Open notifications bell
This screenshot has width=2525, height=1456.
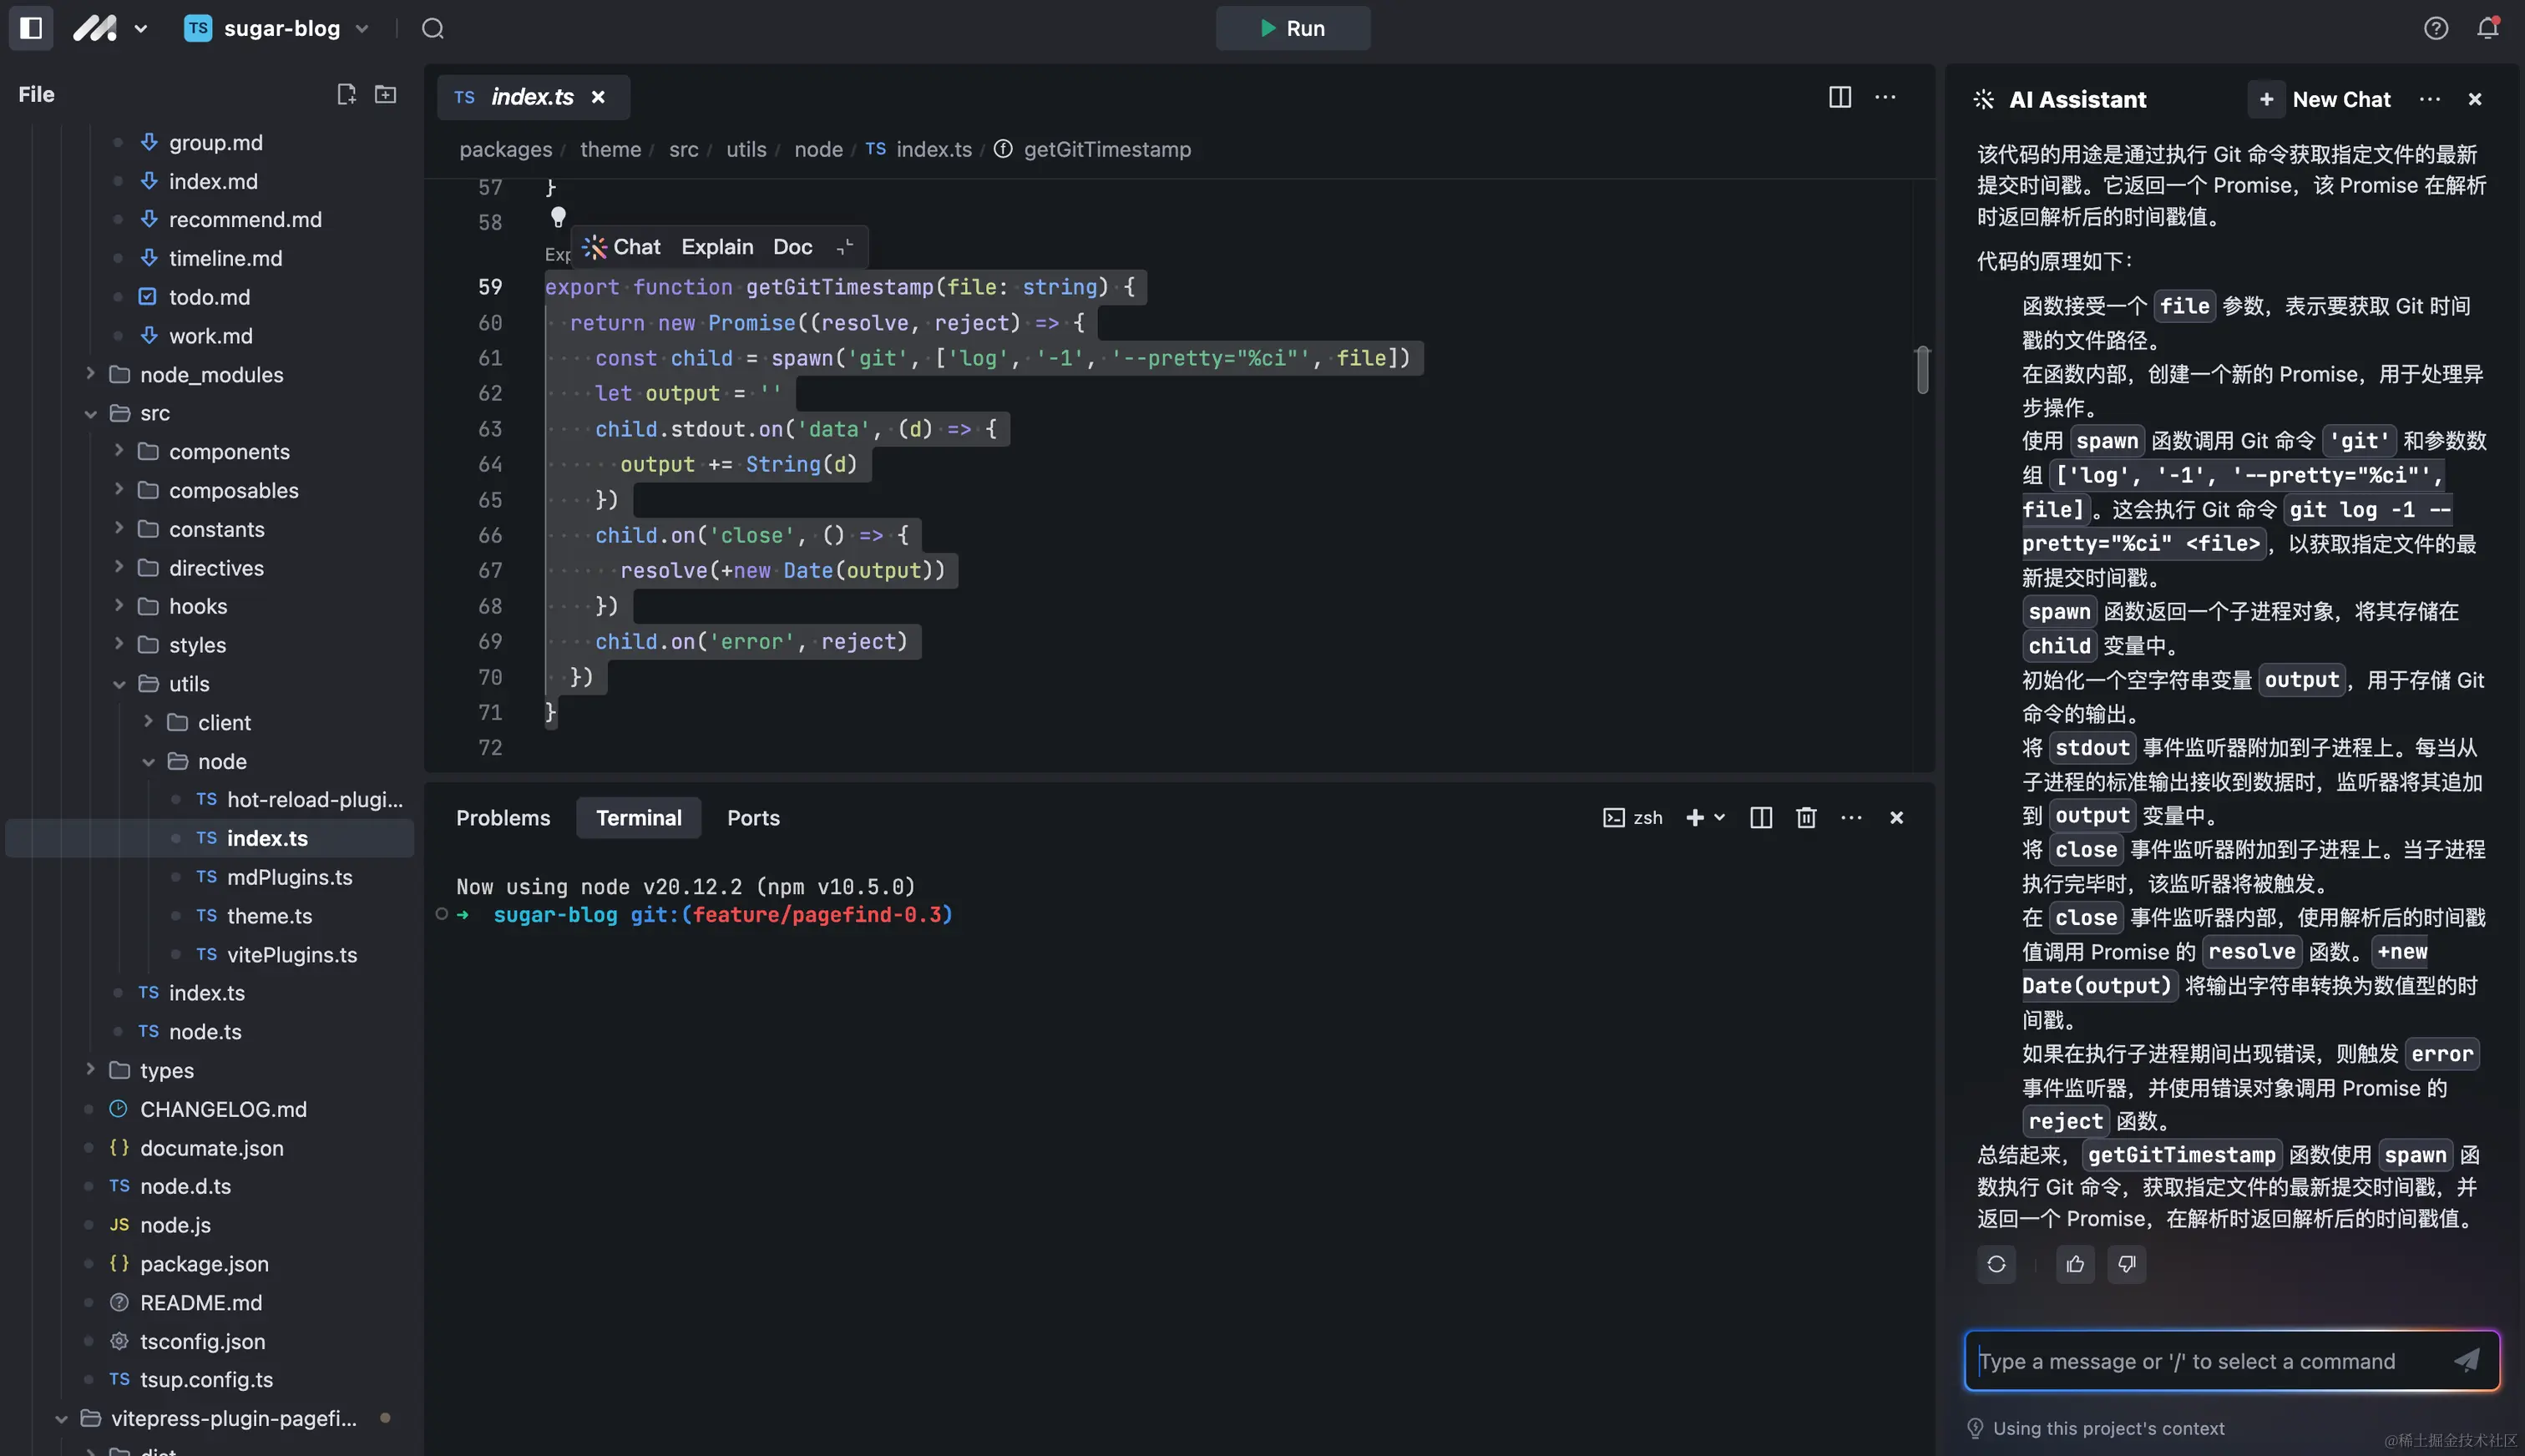point(2487,28)
